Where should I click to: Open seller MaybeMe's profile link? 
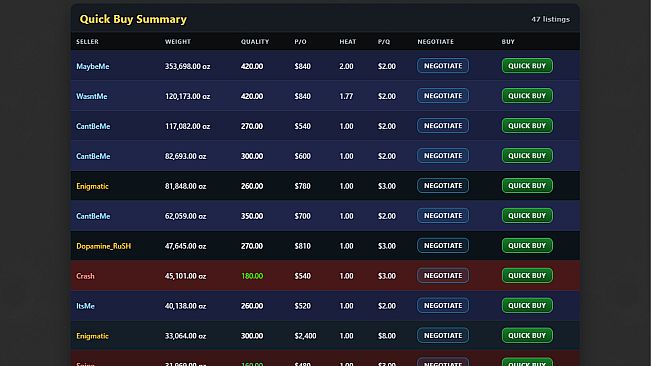(x=93, y=66)
